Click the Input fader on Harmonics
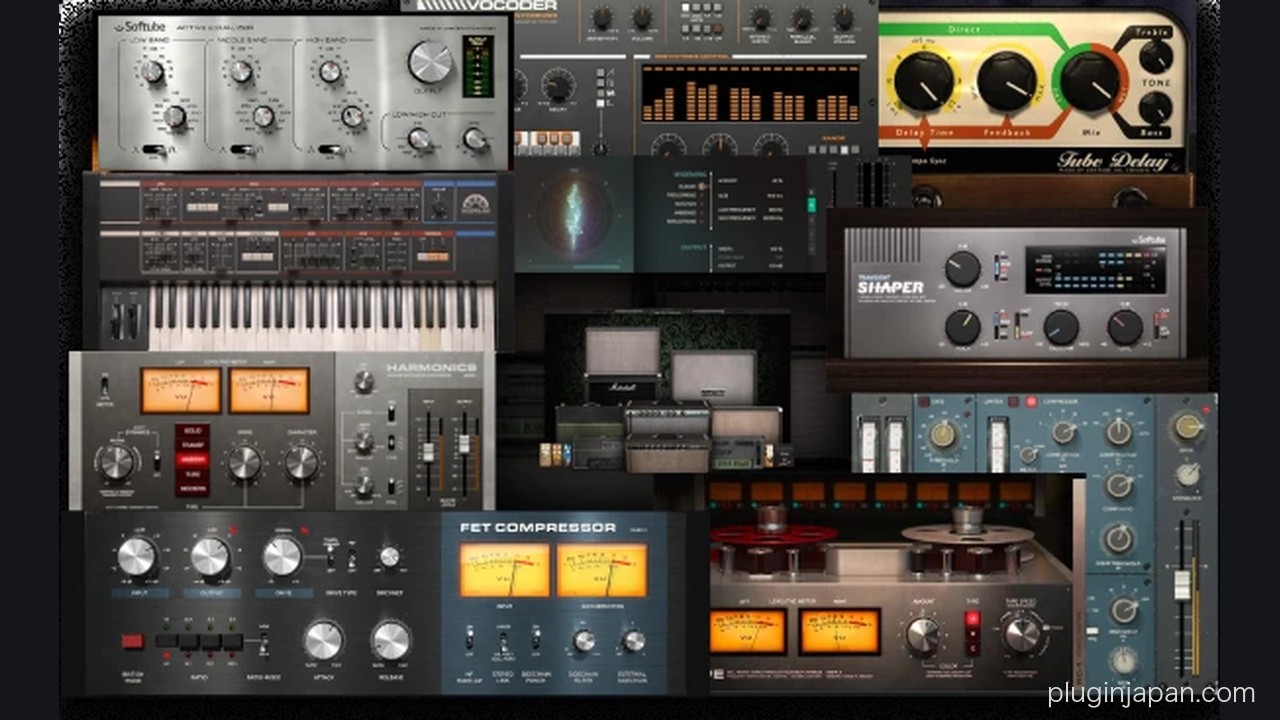Viewport: 1280px width, 720px height. [427, 452]
